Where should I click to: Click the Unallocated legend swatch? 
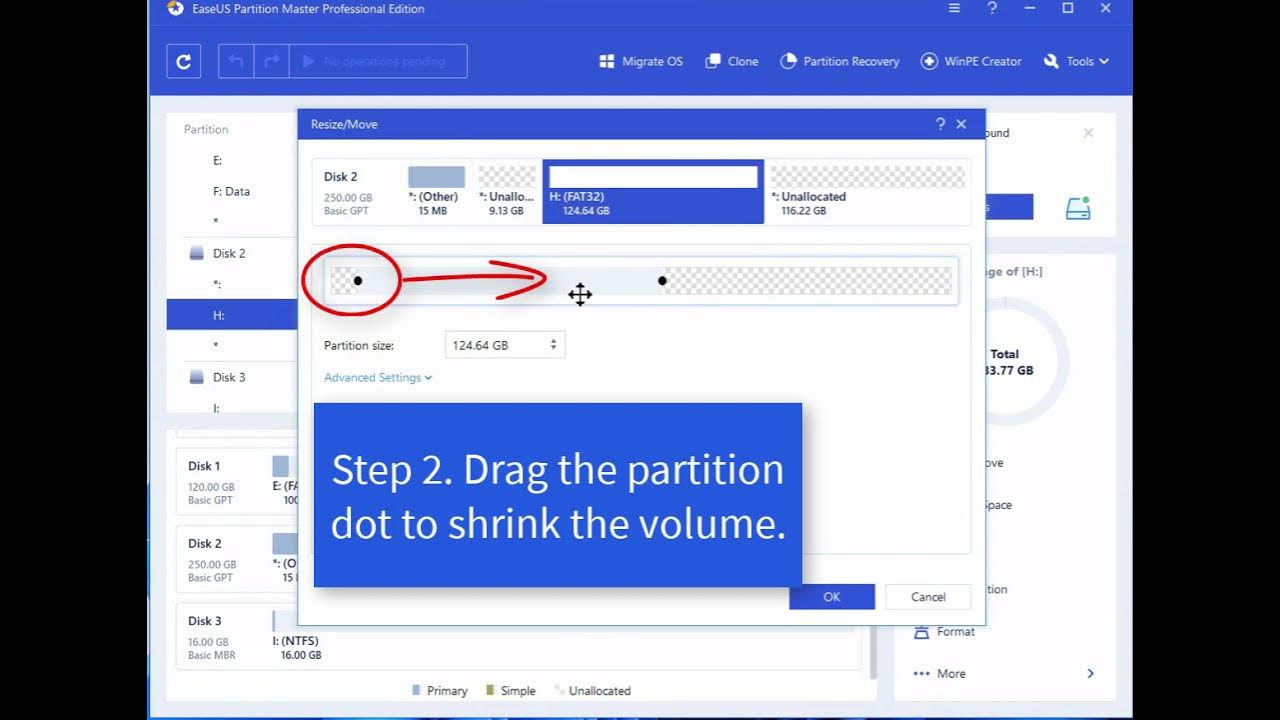click(x=559, y=691)
